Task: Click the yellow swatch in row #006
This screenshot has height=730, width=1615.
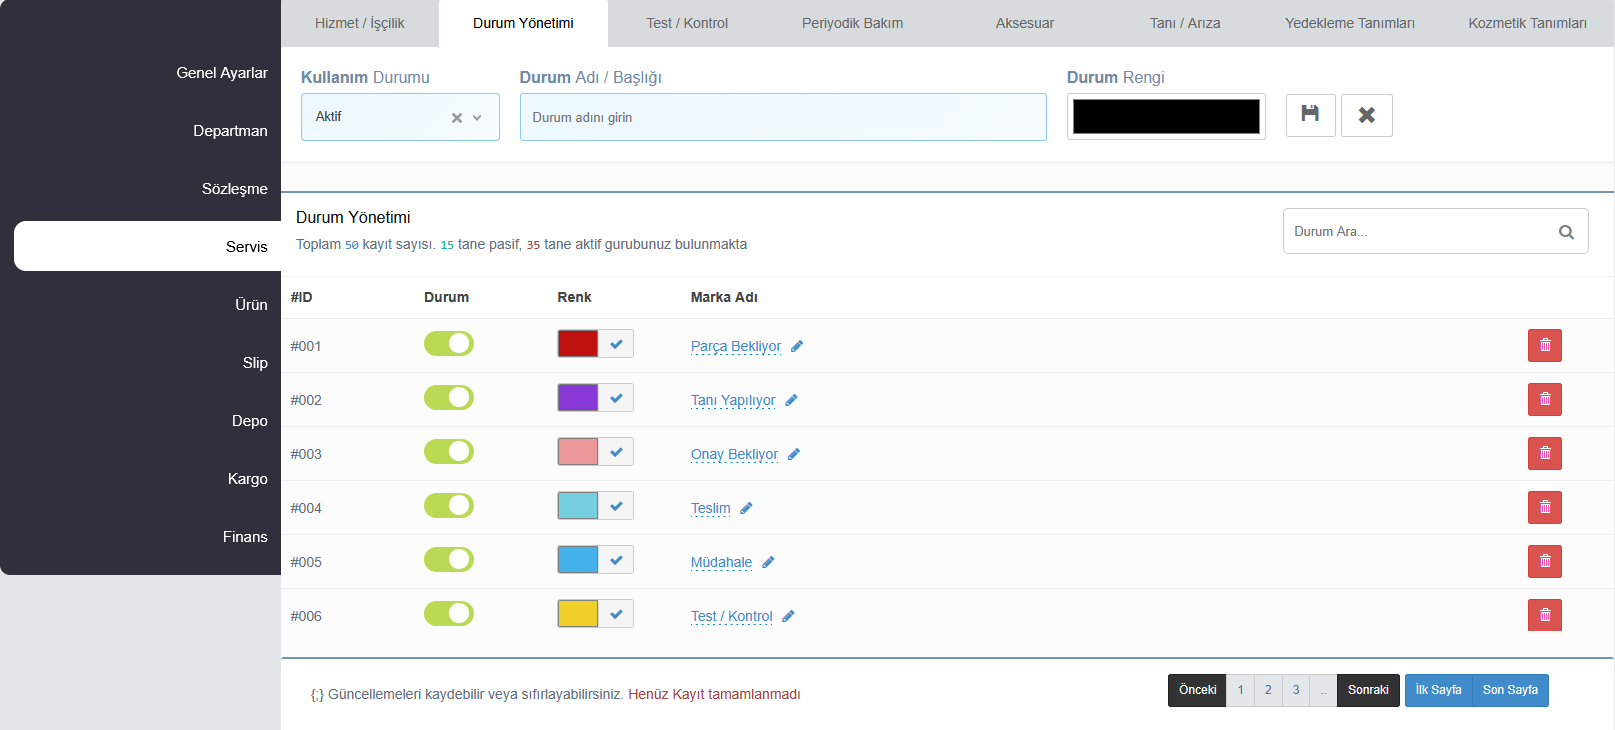Action: coord(578,613)
